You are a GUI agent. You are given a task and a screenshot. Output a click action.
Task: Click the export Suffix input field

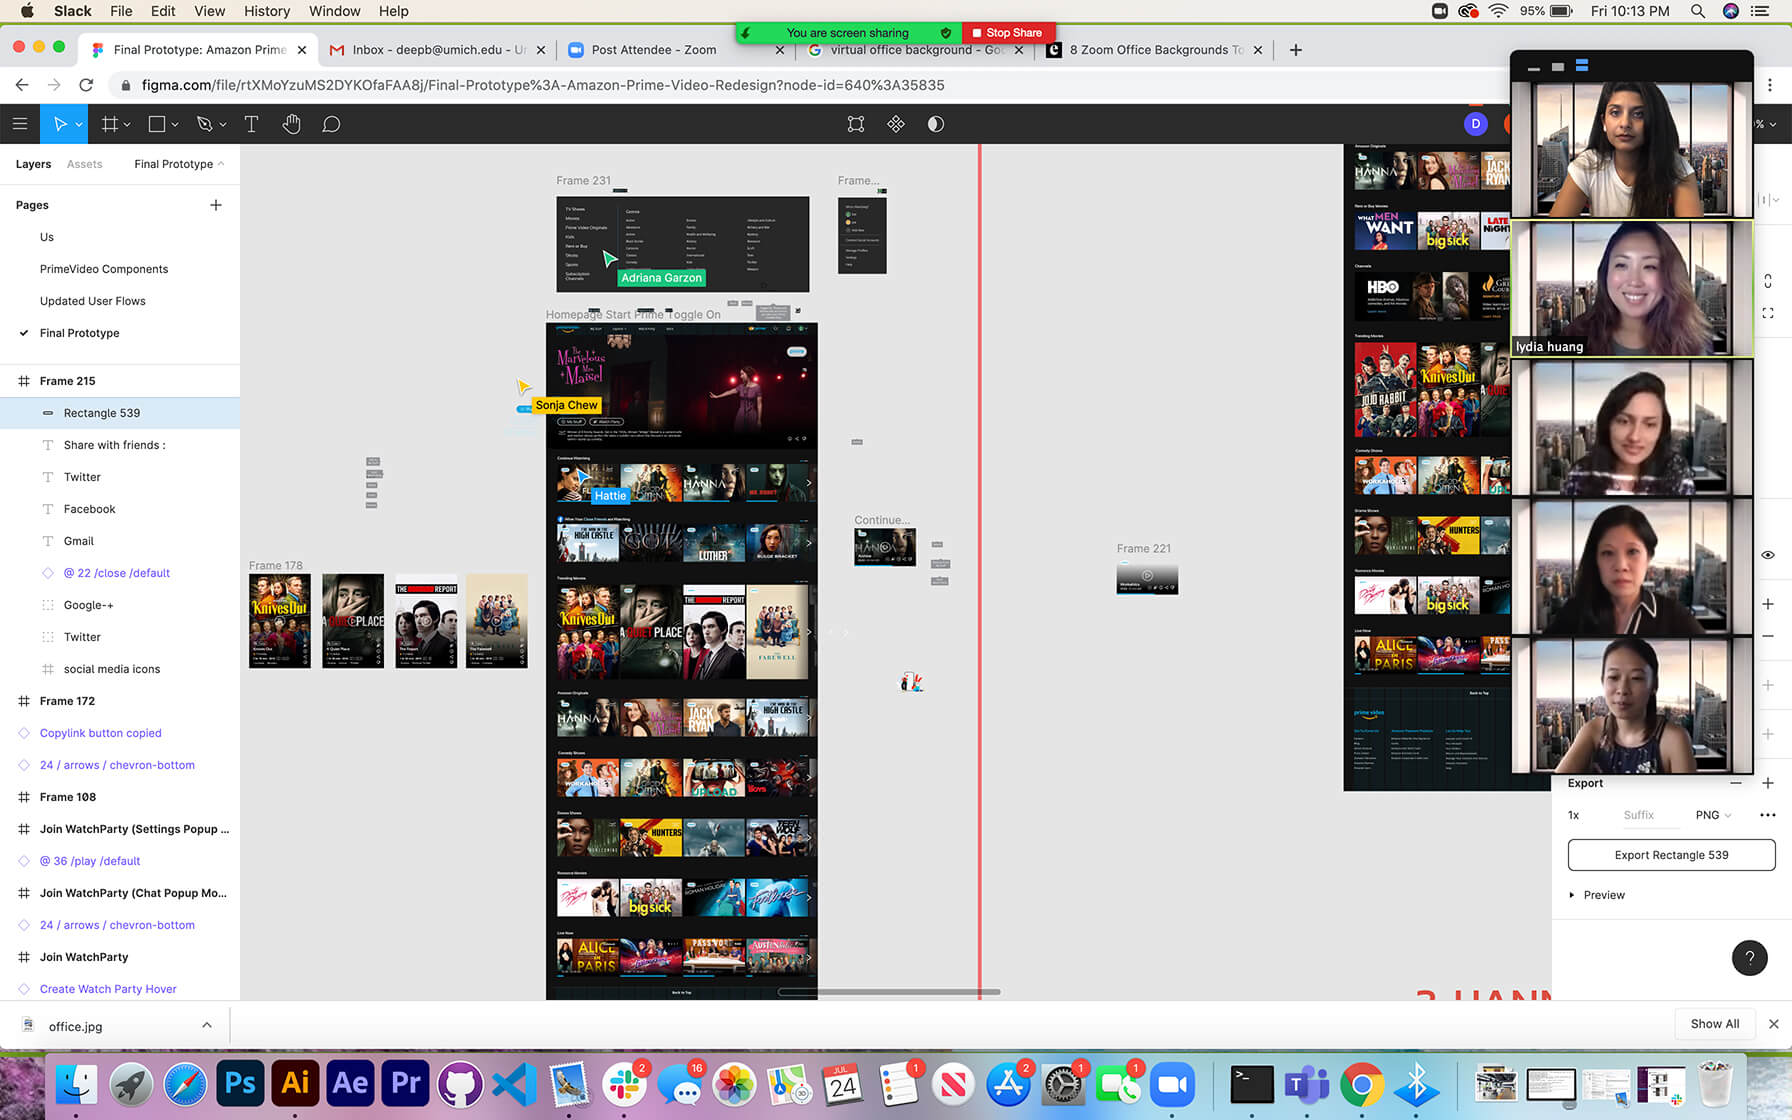[1650, 815]
